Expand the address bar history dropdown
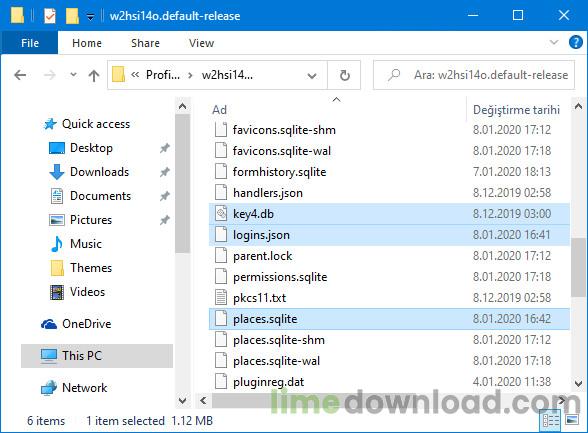This screenshot has height=433, width=588. click(311, 76)
